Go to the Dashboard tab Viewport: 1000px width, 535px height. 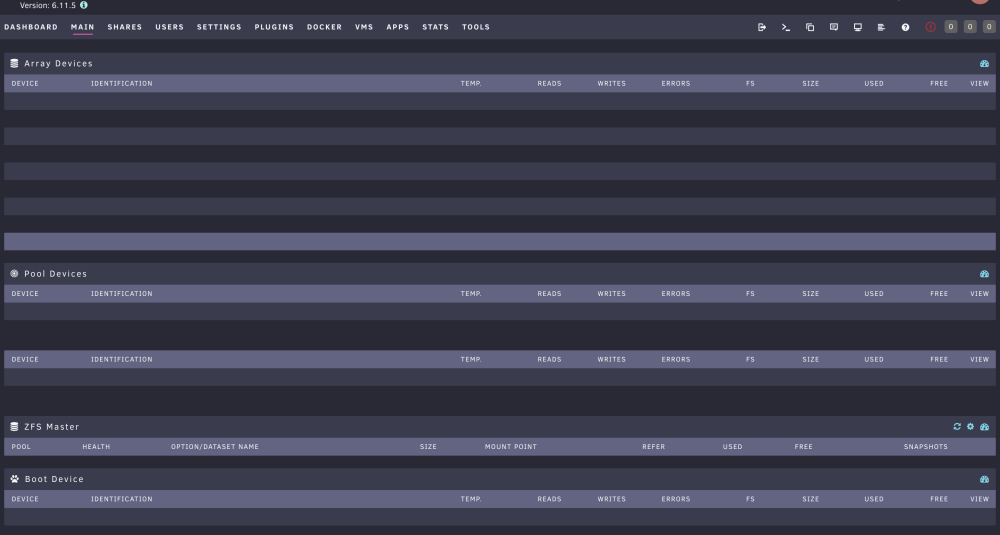pyautogui.click(x=31, y=27)
